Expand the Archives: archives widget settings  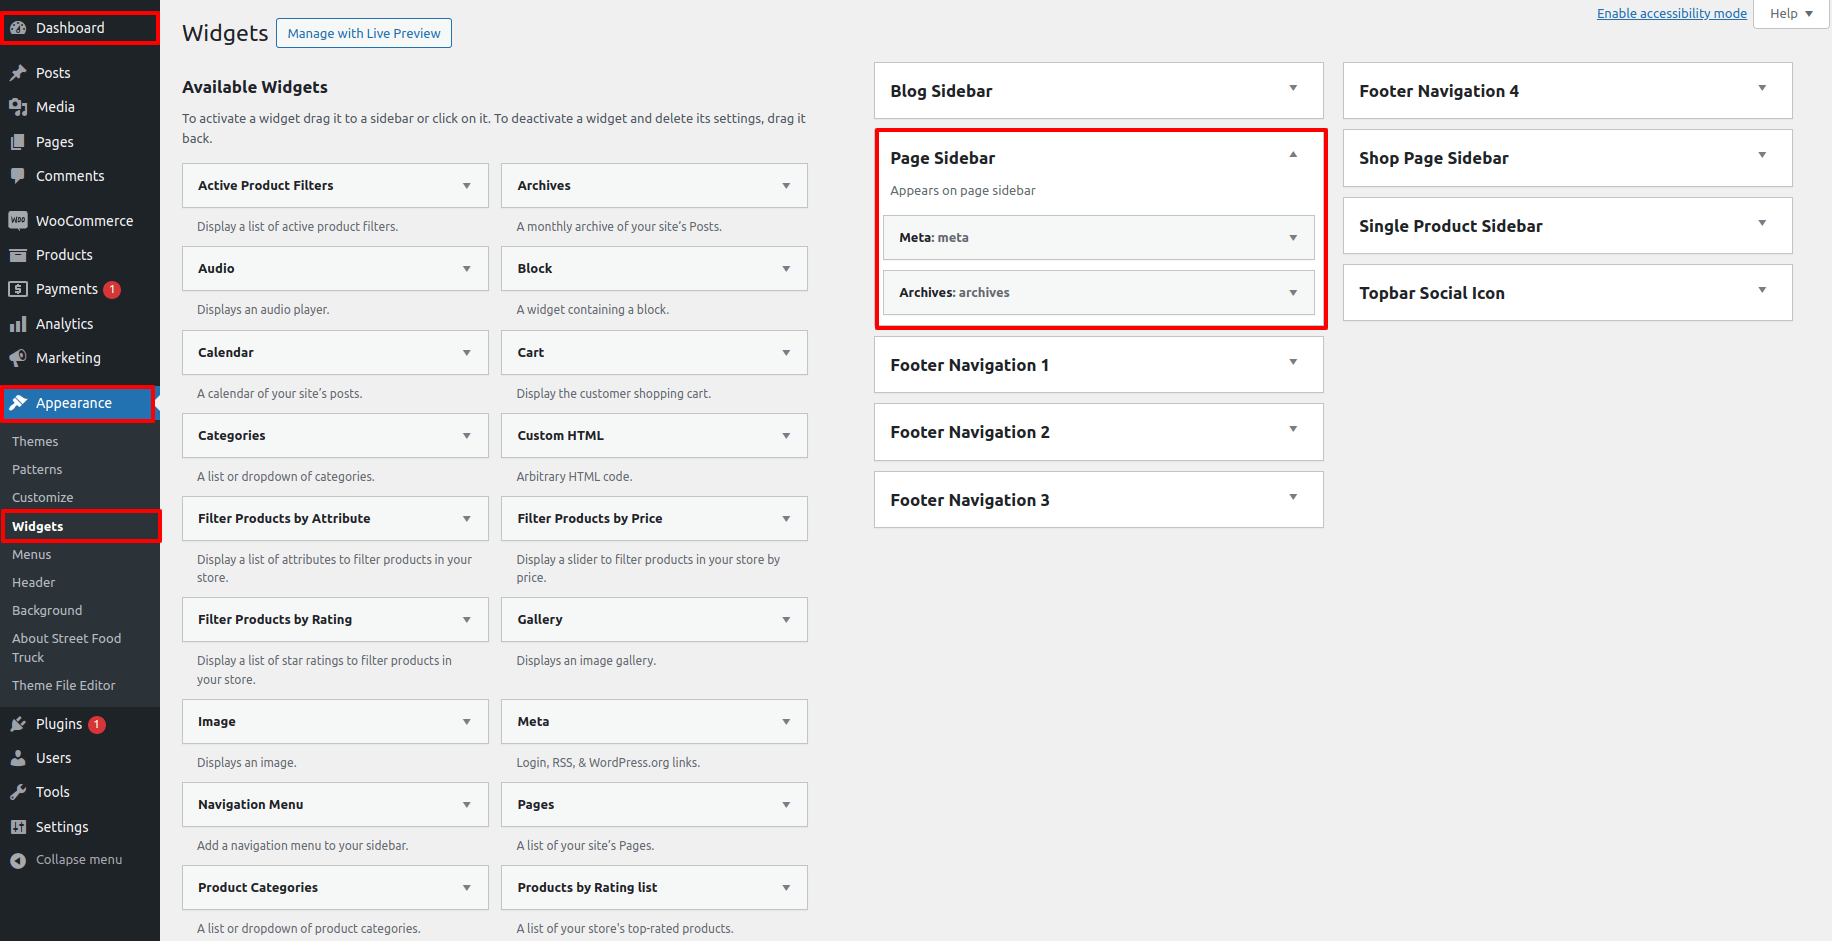coord(1293,293)
